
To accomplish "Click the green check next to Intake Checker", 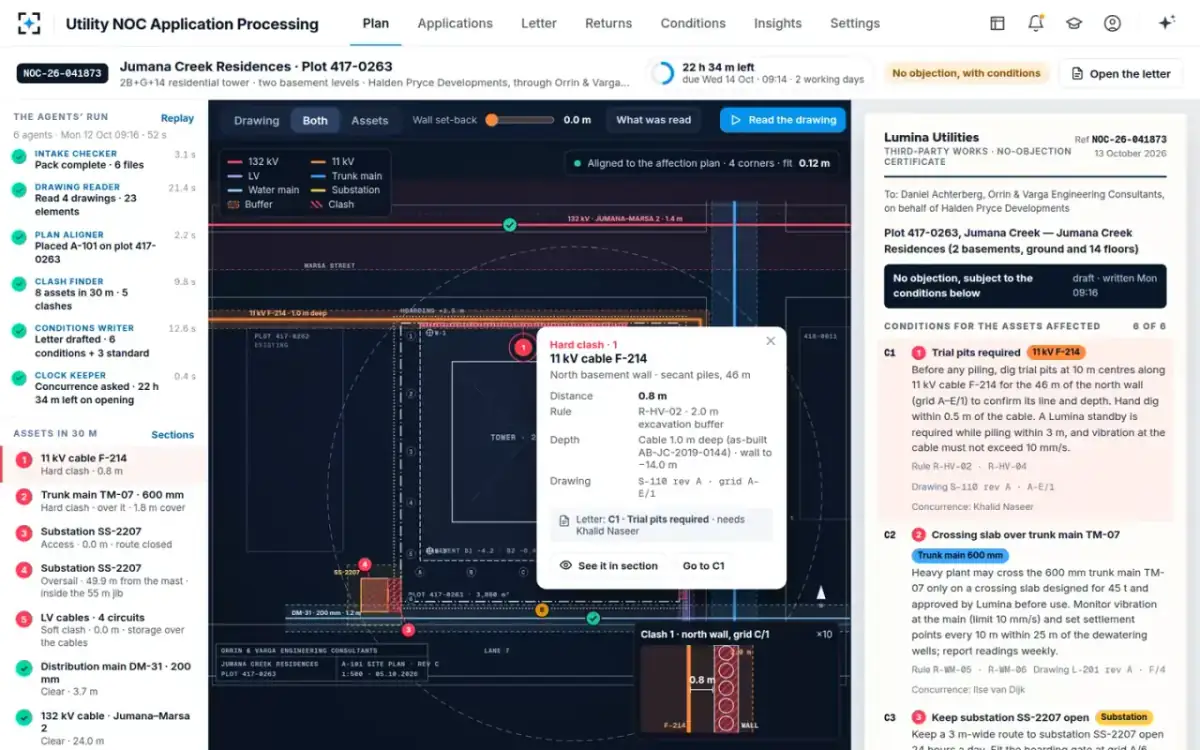I will tap(19, 157).
